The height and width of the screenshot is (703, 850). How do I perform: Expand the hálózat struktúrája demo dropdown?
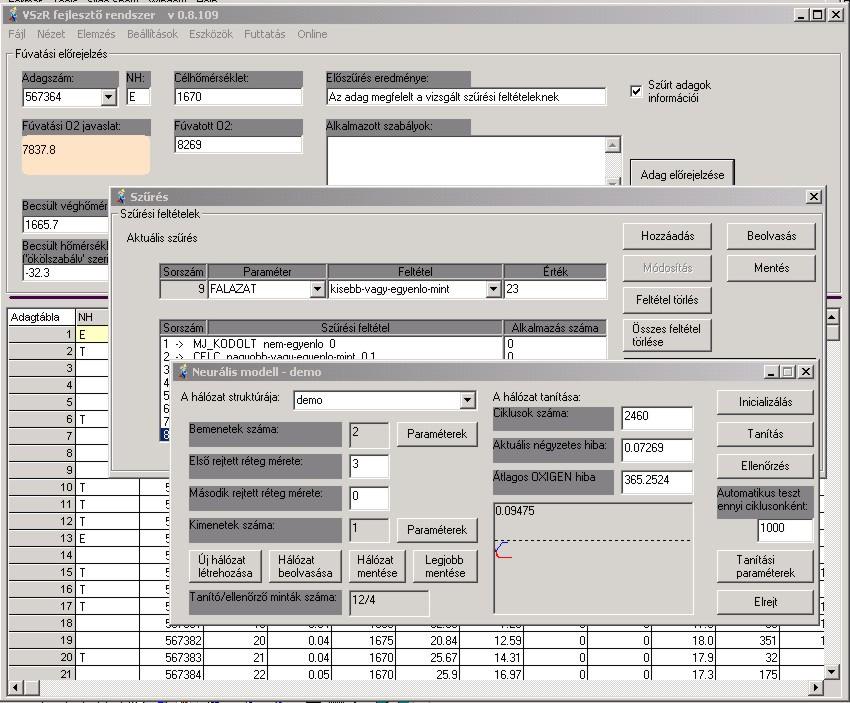click(x=467, y=401)
